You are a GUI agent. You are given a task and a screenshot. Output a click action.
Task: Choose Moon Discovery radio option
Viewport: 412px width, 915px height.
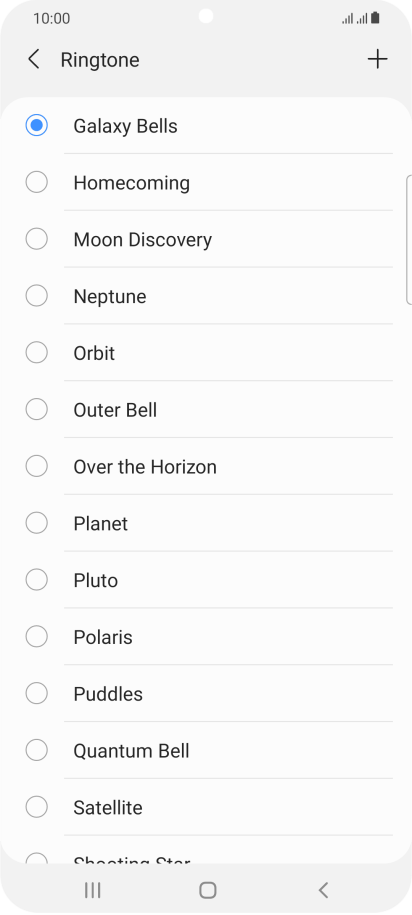point(36,239)
